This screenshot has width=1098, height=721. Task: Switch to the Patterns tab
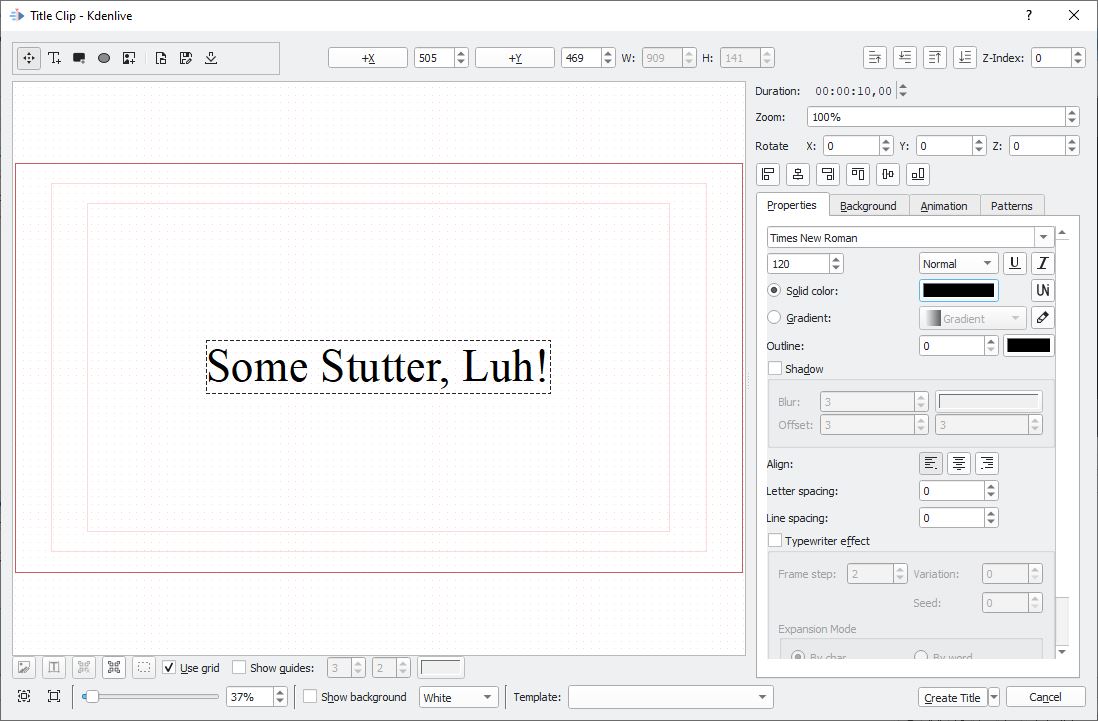[x=1012, y=206]
